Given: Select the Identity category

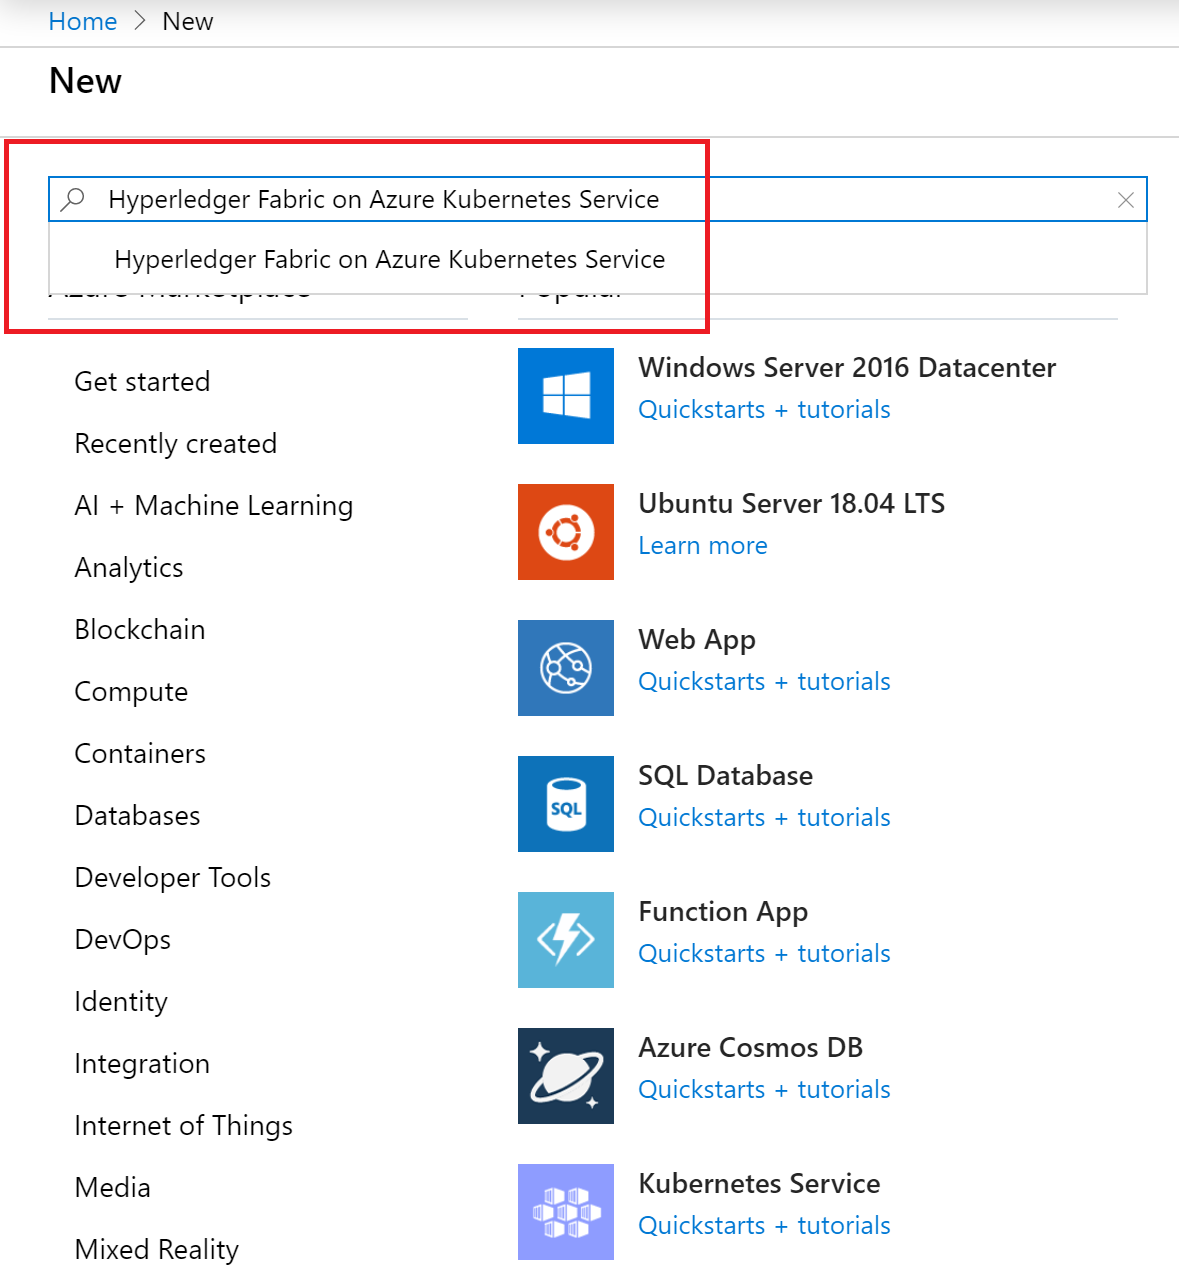Looking at the screenshot, I should click(121, 1002).
